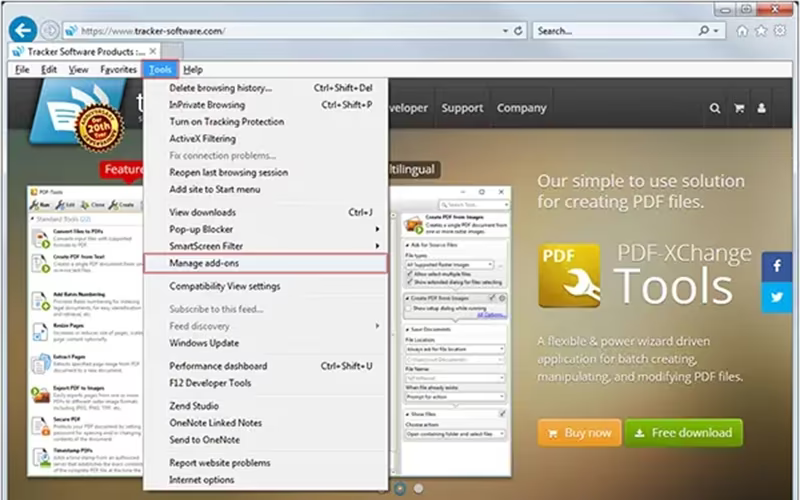
Task: Select the active blue carousel dot
Action: pyautogui.click(x=400, y=489)
